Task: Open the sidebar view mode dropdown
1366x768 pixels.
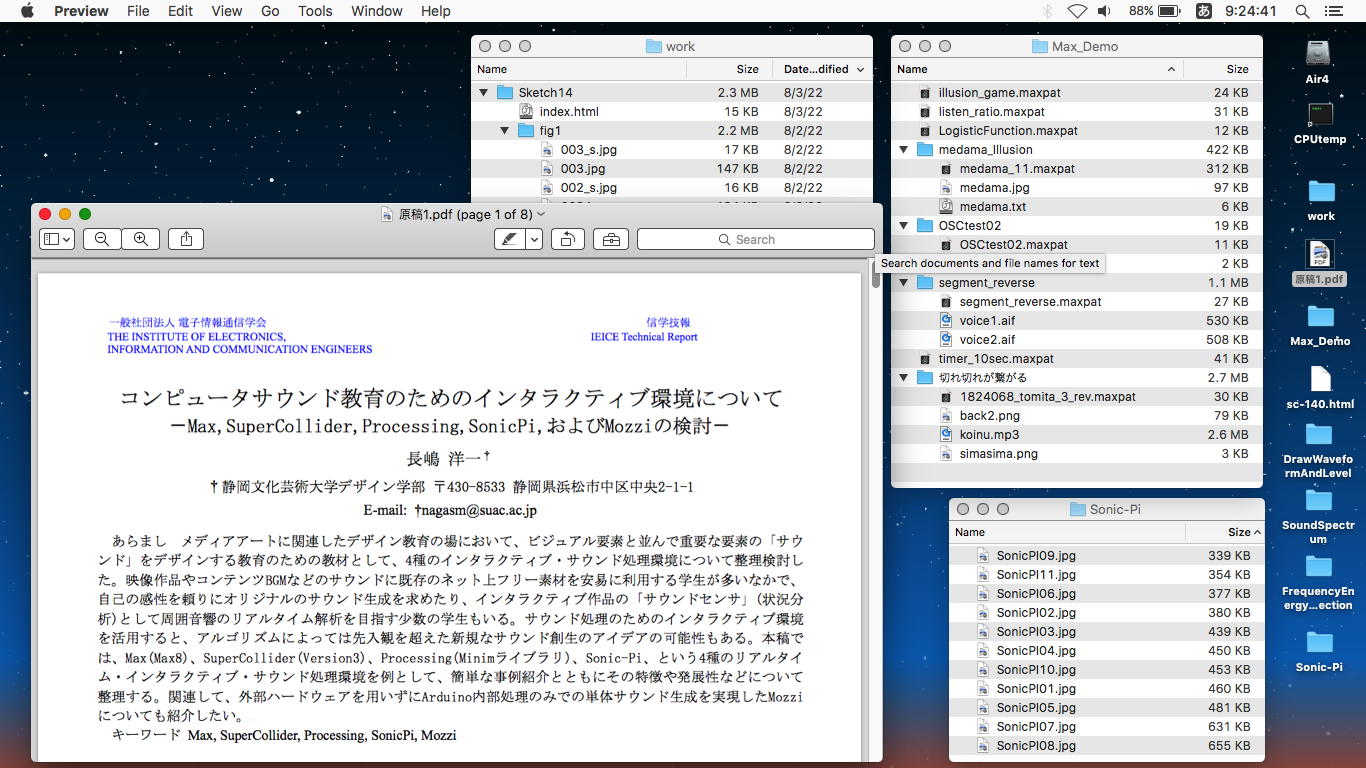Action: pyautogui.click(x=57, y=239)
